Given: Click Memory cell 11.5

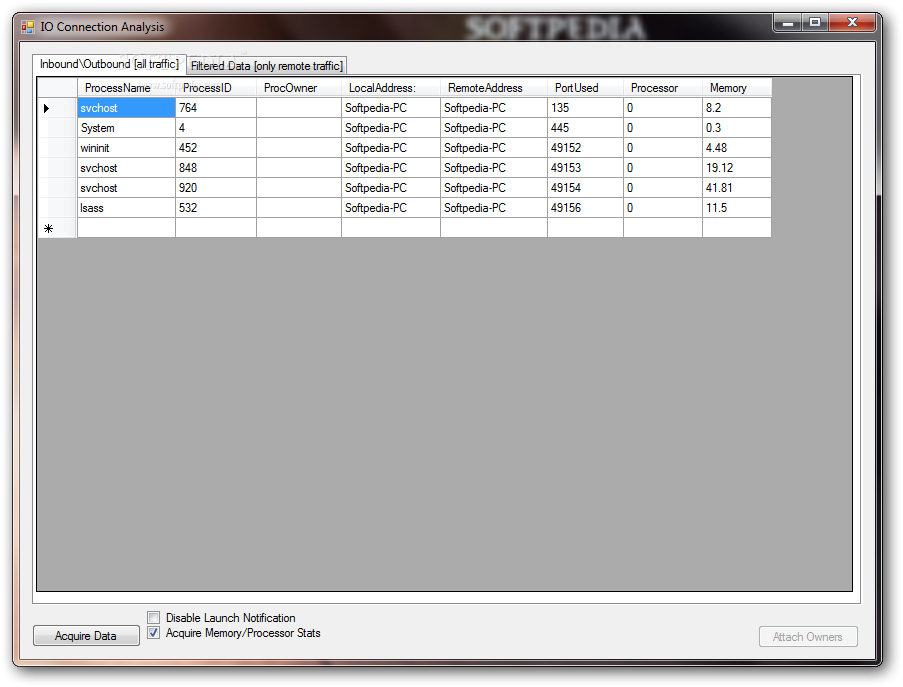Looking at the screenshot, I should click(737, 208).
